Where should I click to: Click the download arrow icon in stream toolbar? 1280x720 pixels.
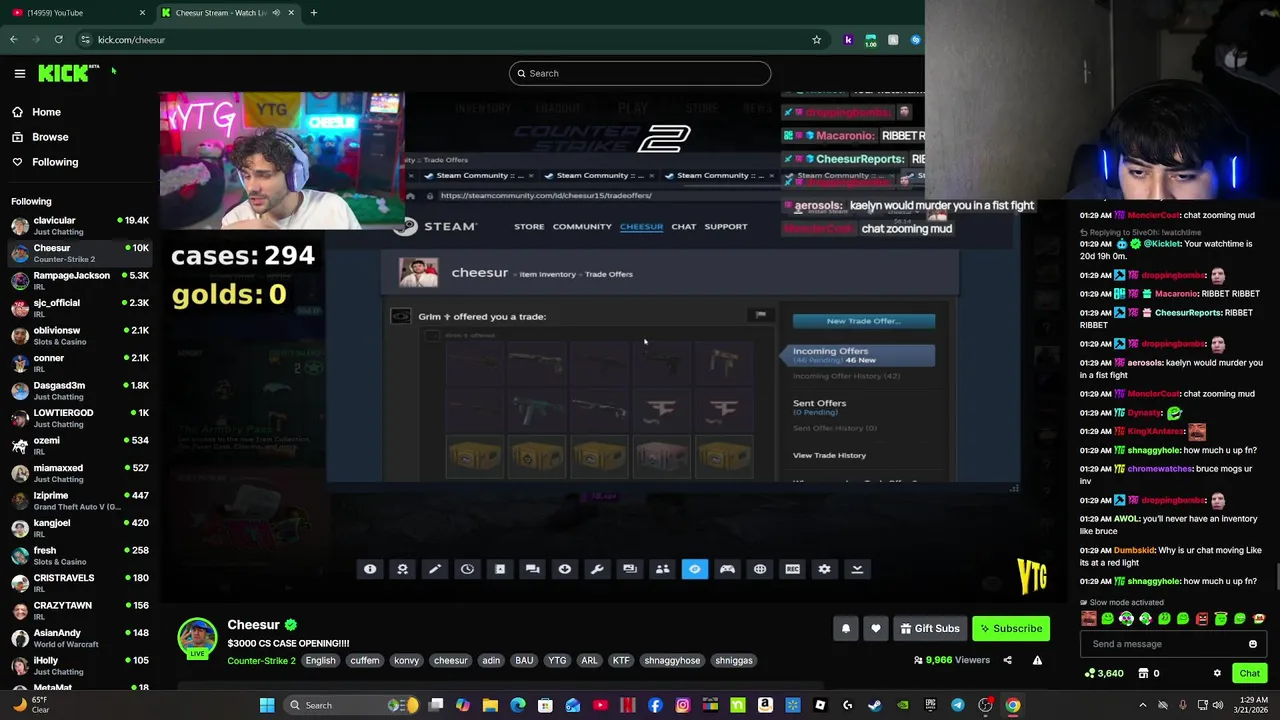[565, 569]
